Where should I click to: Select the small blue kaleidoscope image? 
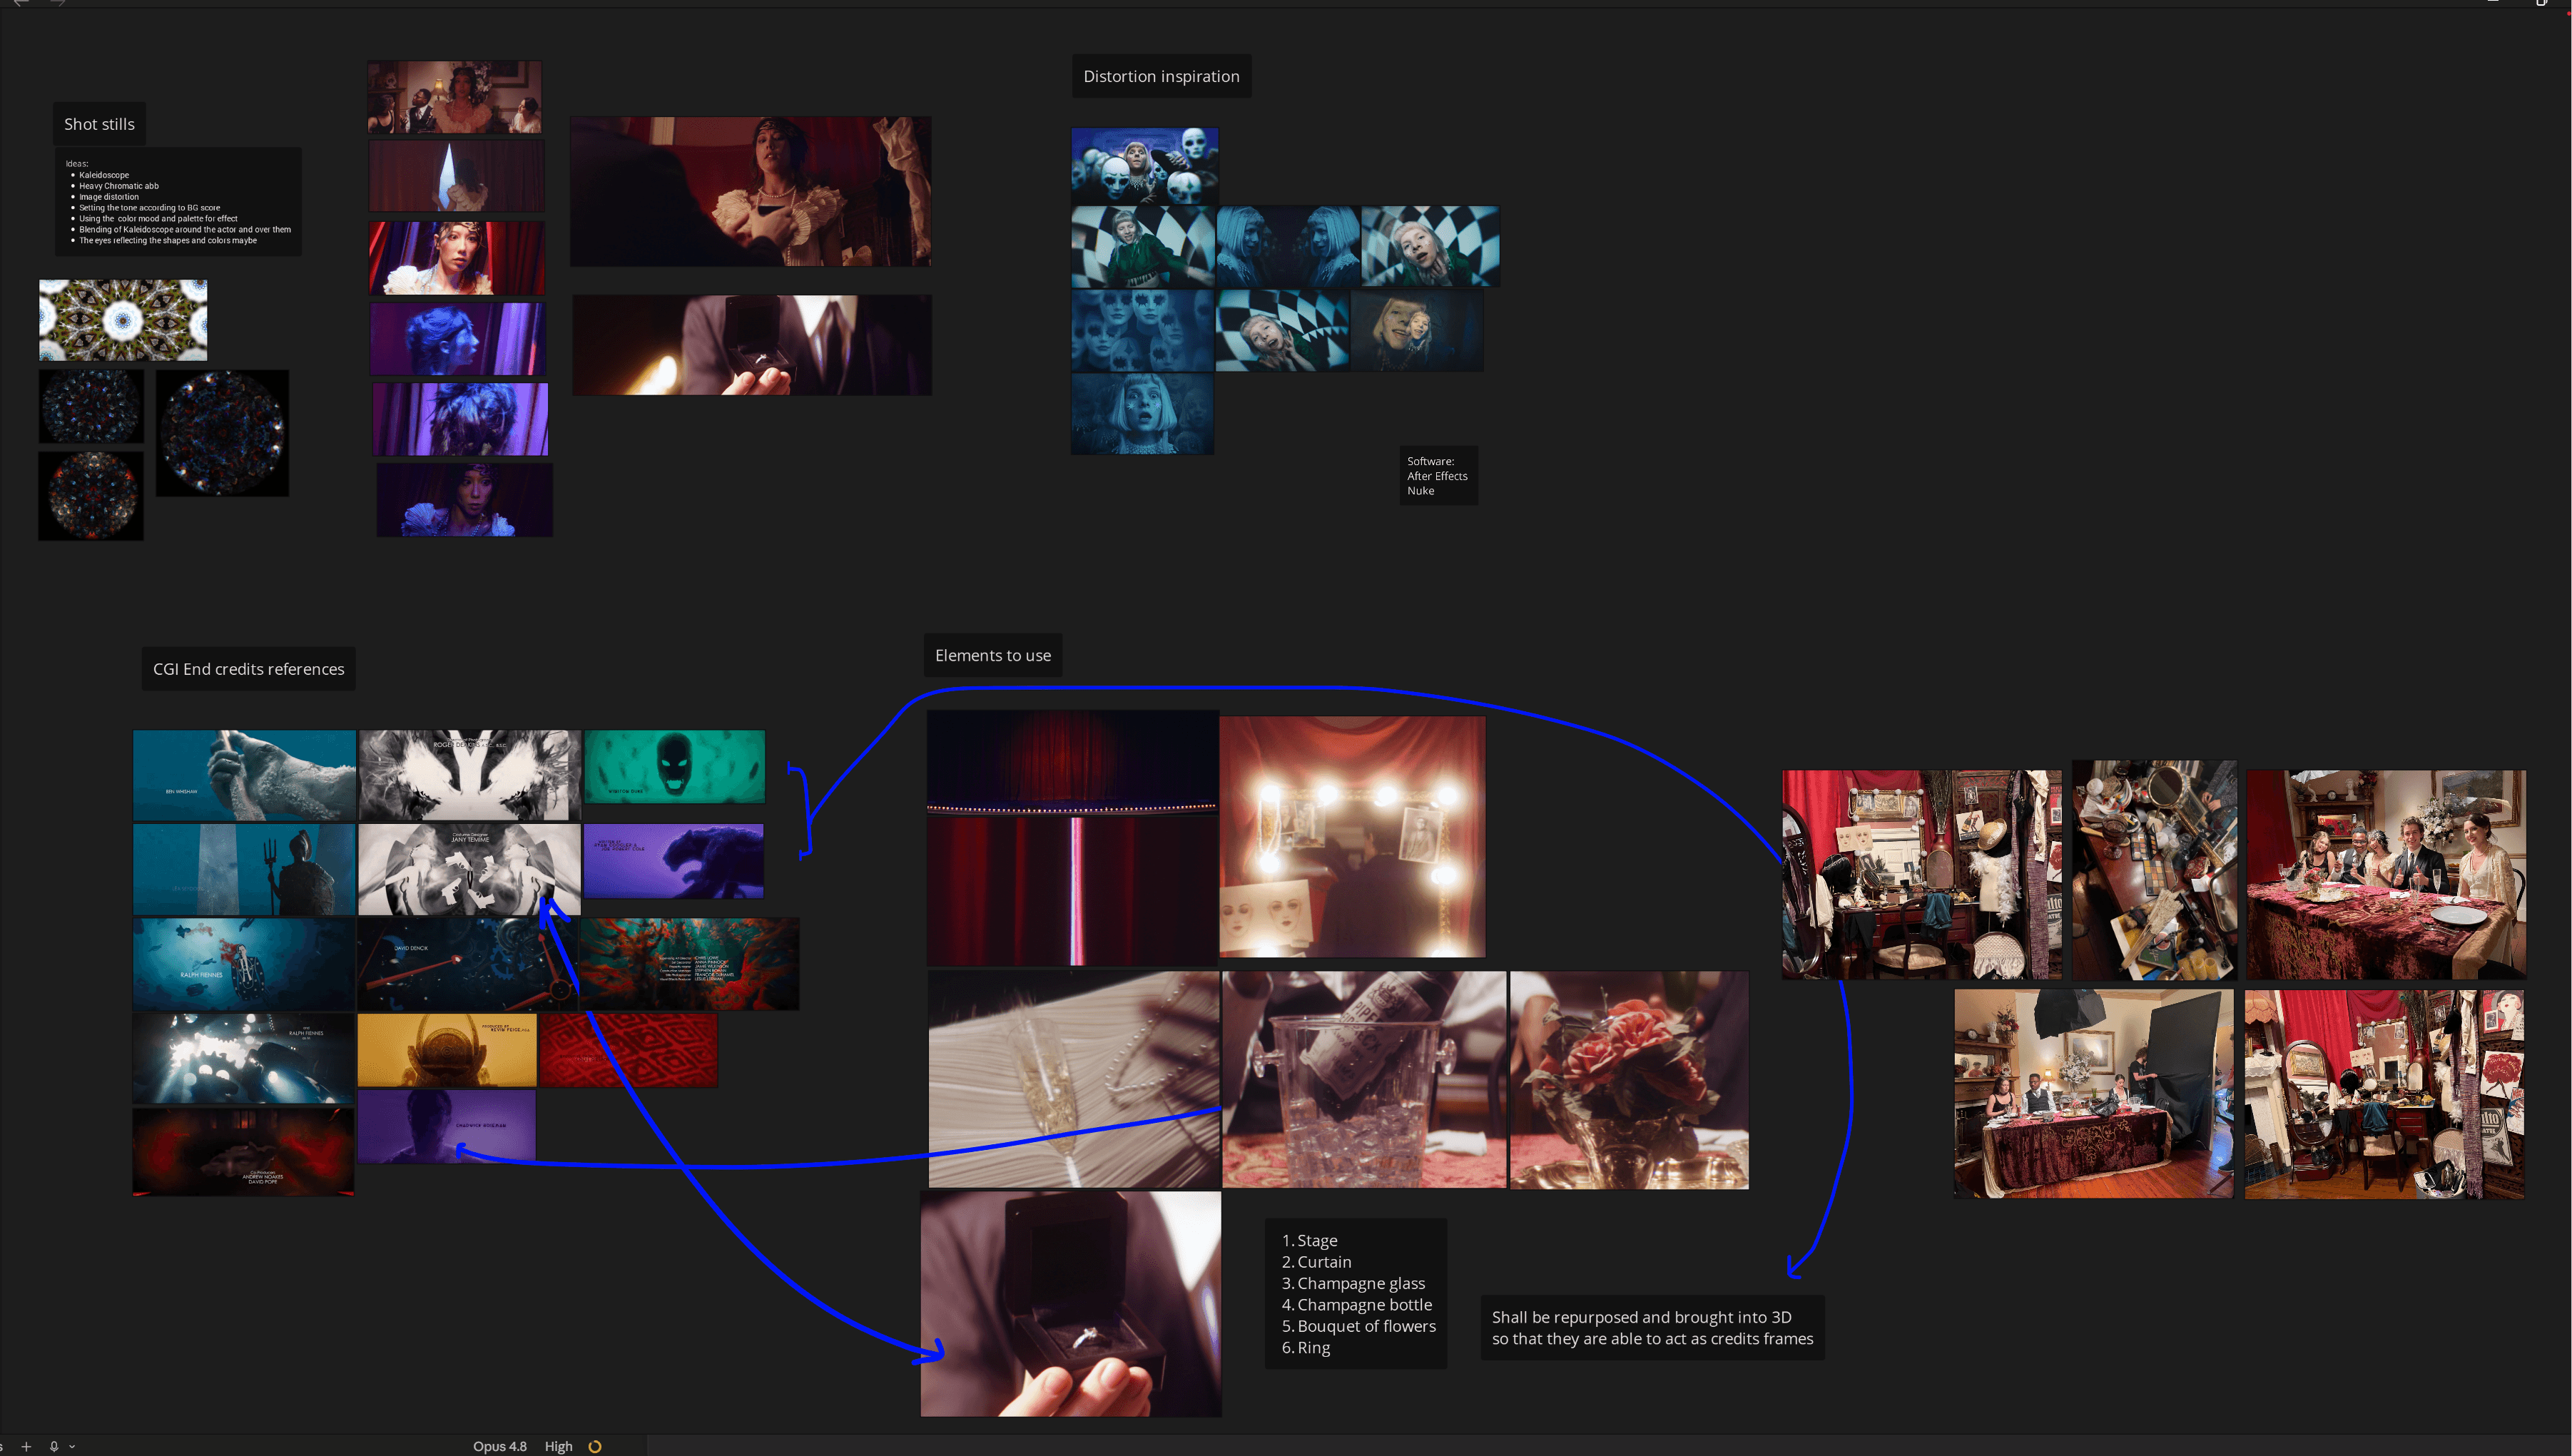91,406
